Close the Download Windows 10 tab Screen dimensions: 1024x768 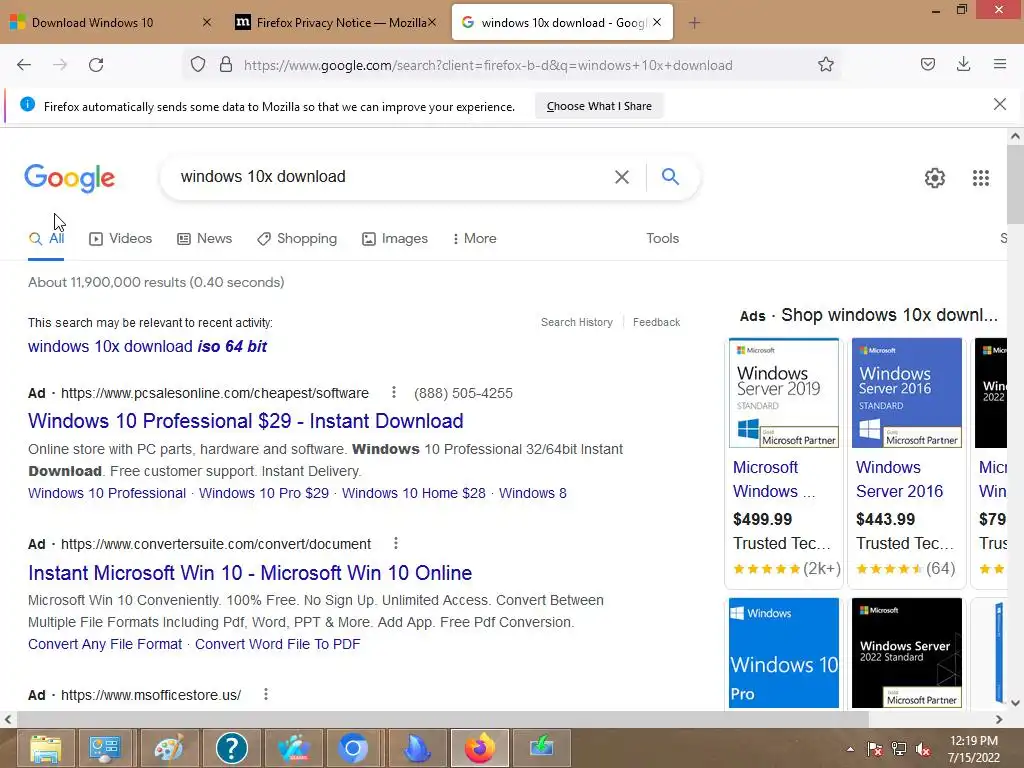point(207,22)
